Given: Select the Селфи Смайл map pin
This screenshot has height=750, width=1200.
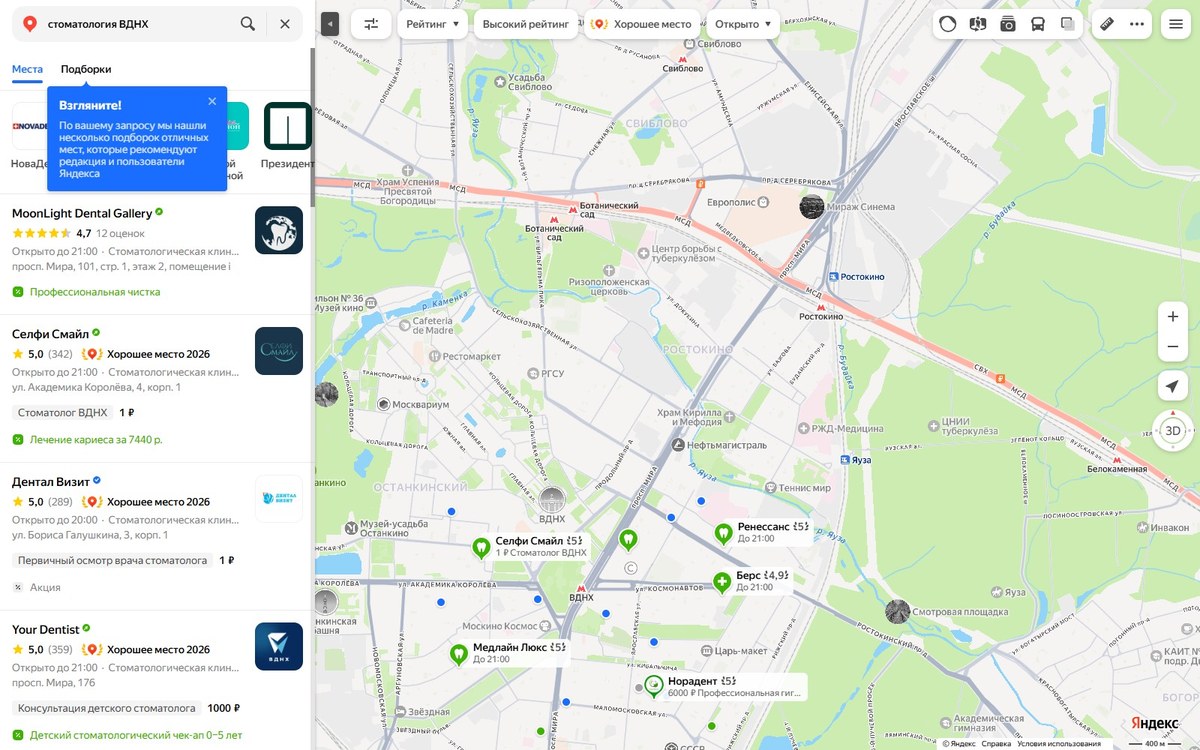Looking at the screenshot, I should pos(481,547).
